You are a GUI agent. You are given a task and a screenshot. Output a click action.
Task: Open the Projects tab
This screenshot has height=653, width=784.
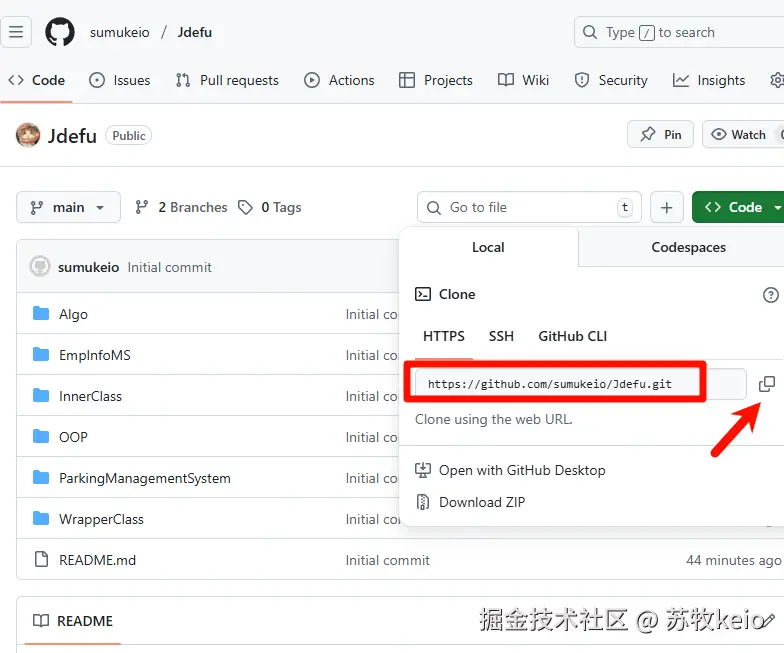pyautogui.click(x=436, y=80)
